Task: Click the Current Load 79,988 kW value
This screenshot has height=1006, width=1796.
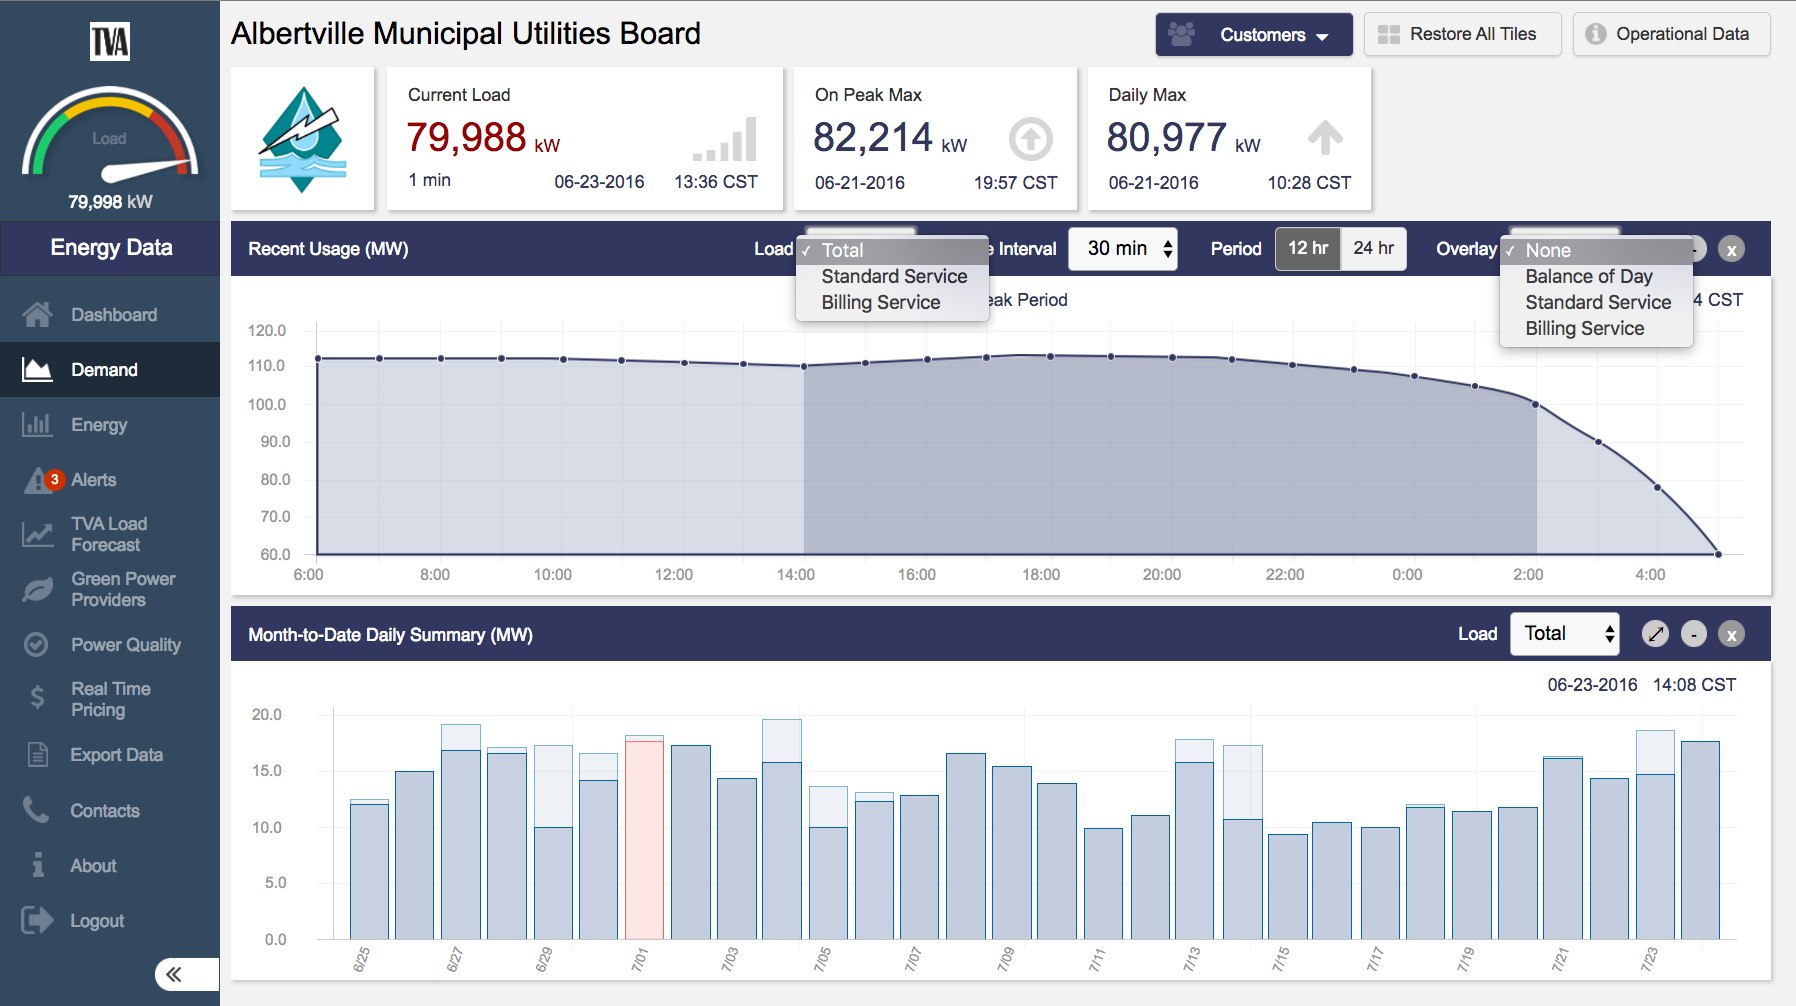Action: 483,138
